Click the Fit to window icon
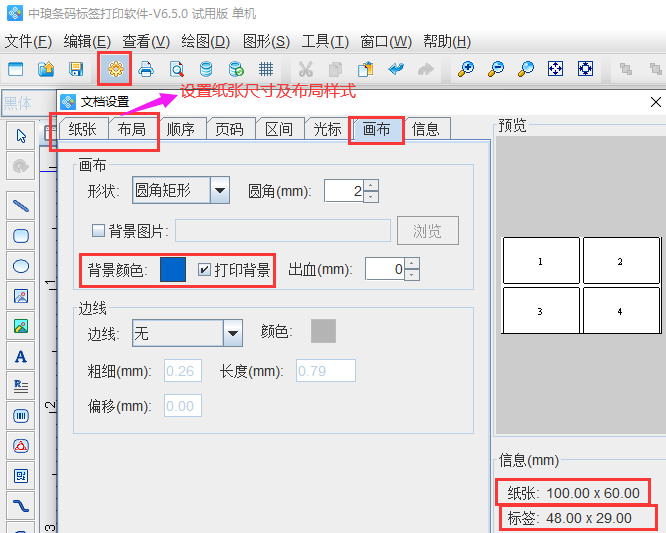The image size is (666, 533). (556, 69)
